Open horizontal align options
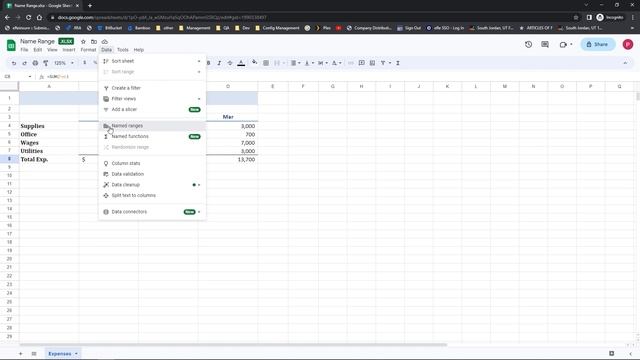Viewport: 640px width, 360px height. [x=295, y=63]
